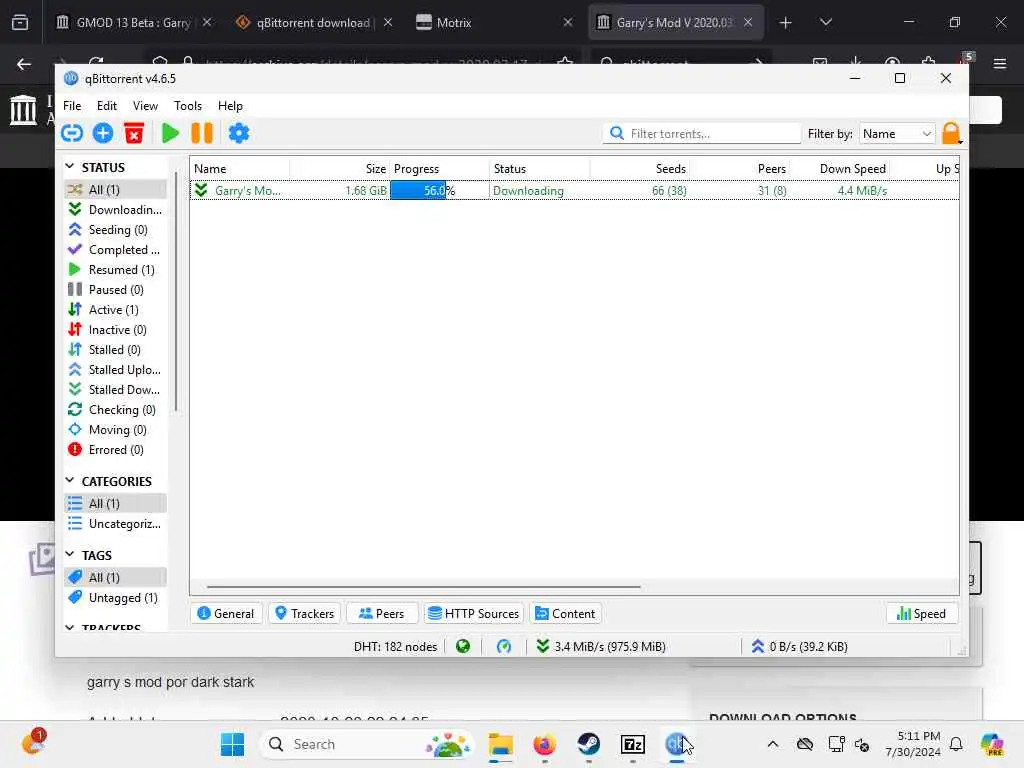Select Checking (0) status filter
1024x768 pixels.
click(115, 410)
